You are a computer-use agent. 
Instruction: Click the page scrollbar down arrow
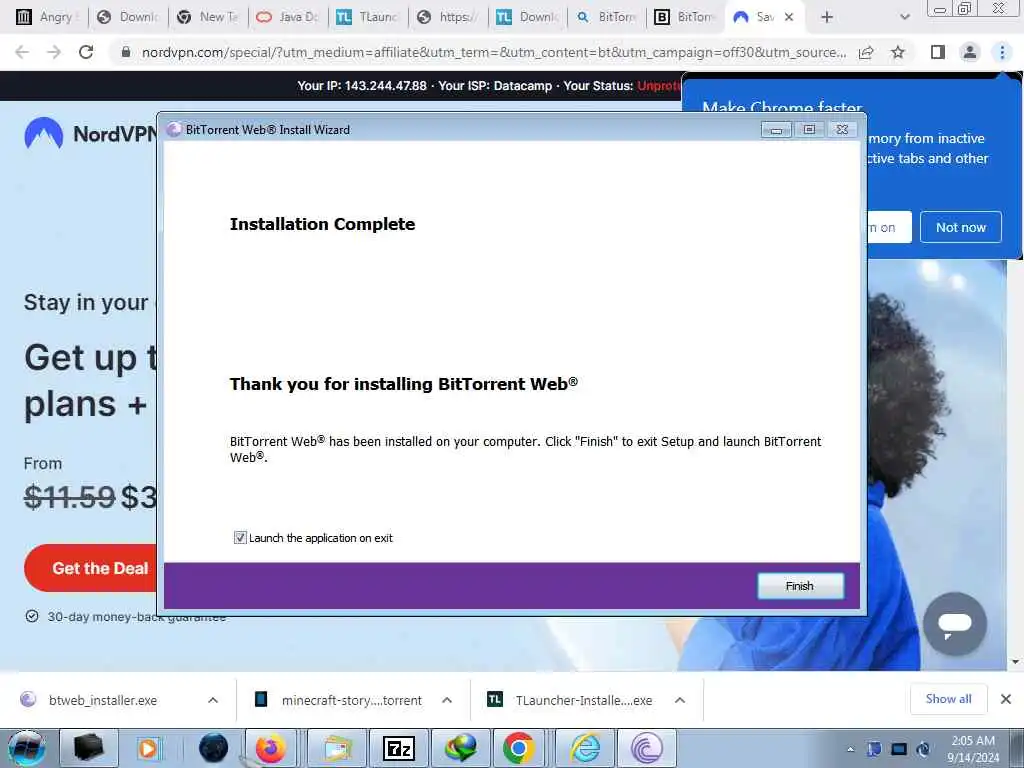tap(1015, 662)
